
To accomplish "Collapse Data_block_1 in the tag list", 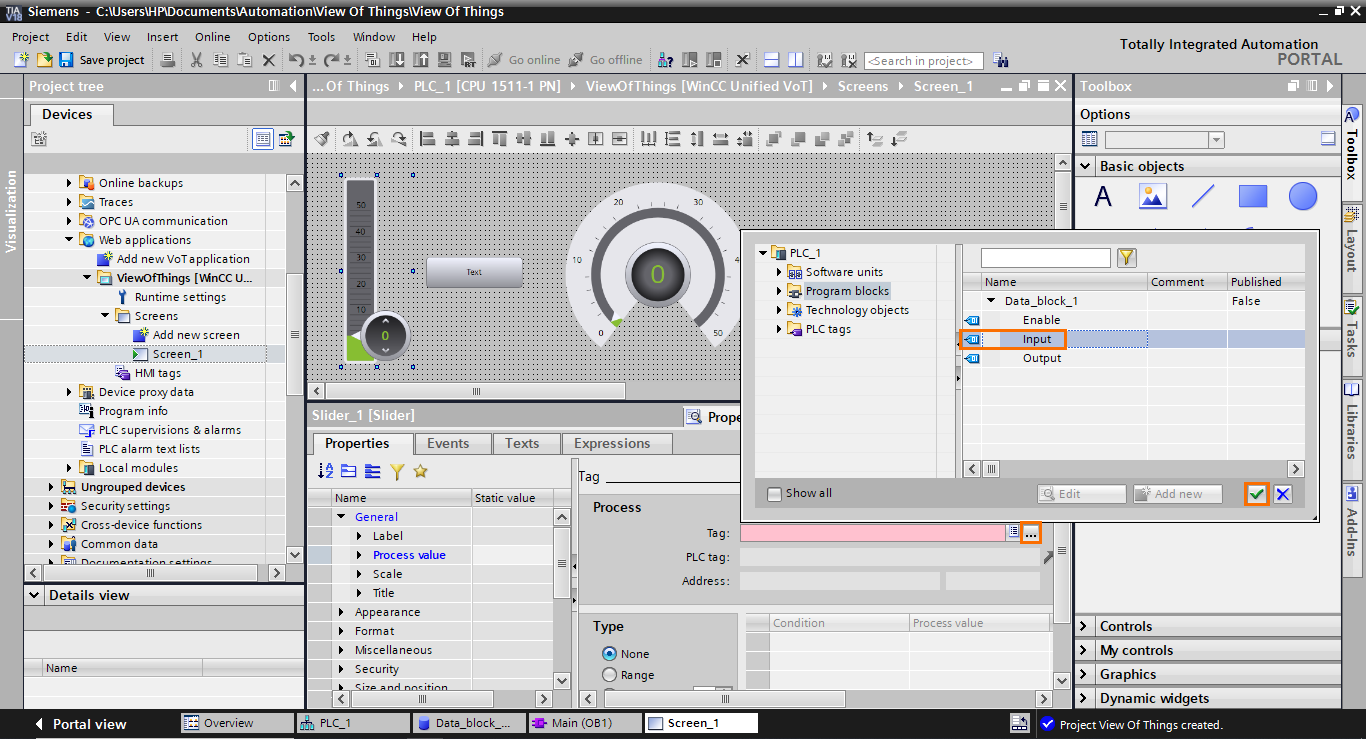I will [992, 301].
